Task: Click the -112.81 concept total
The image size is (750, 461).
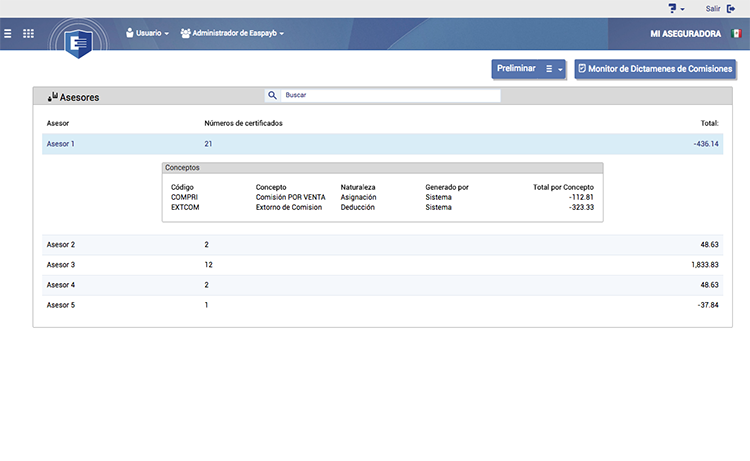Action: coord(581,197)
